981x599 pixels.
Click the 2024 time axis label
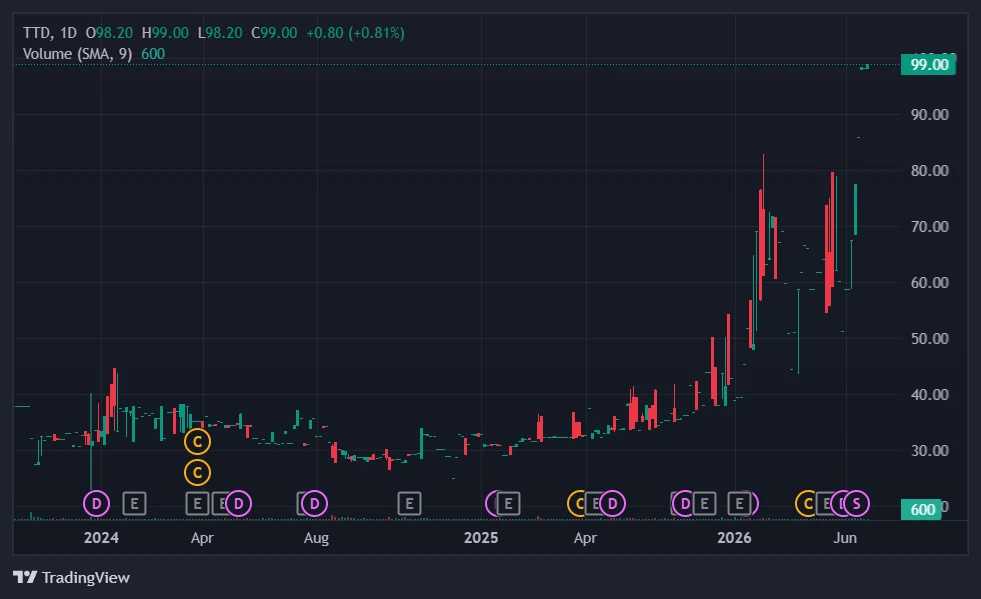pyautogui.click(x=101, y=538)
